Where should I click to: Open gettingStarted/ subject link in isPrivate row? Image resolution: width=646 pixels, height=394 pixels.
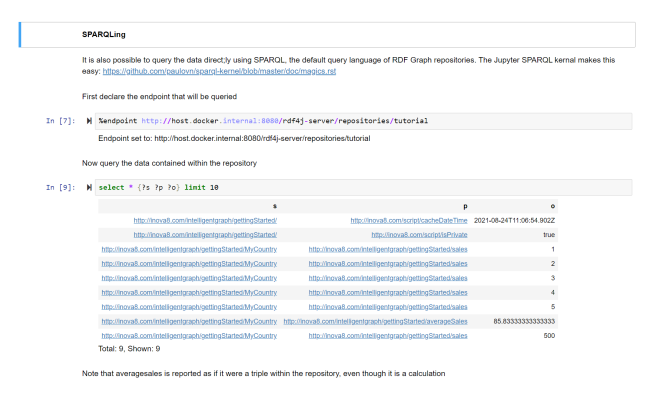click(205, 235)
